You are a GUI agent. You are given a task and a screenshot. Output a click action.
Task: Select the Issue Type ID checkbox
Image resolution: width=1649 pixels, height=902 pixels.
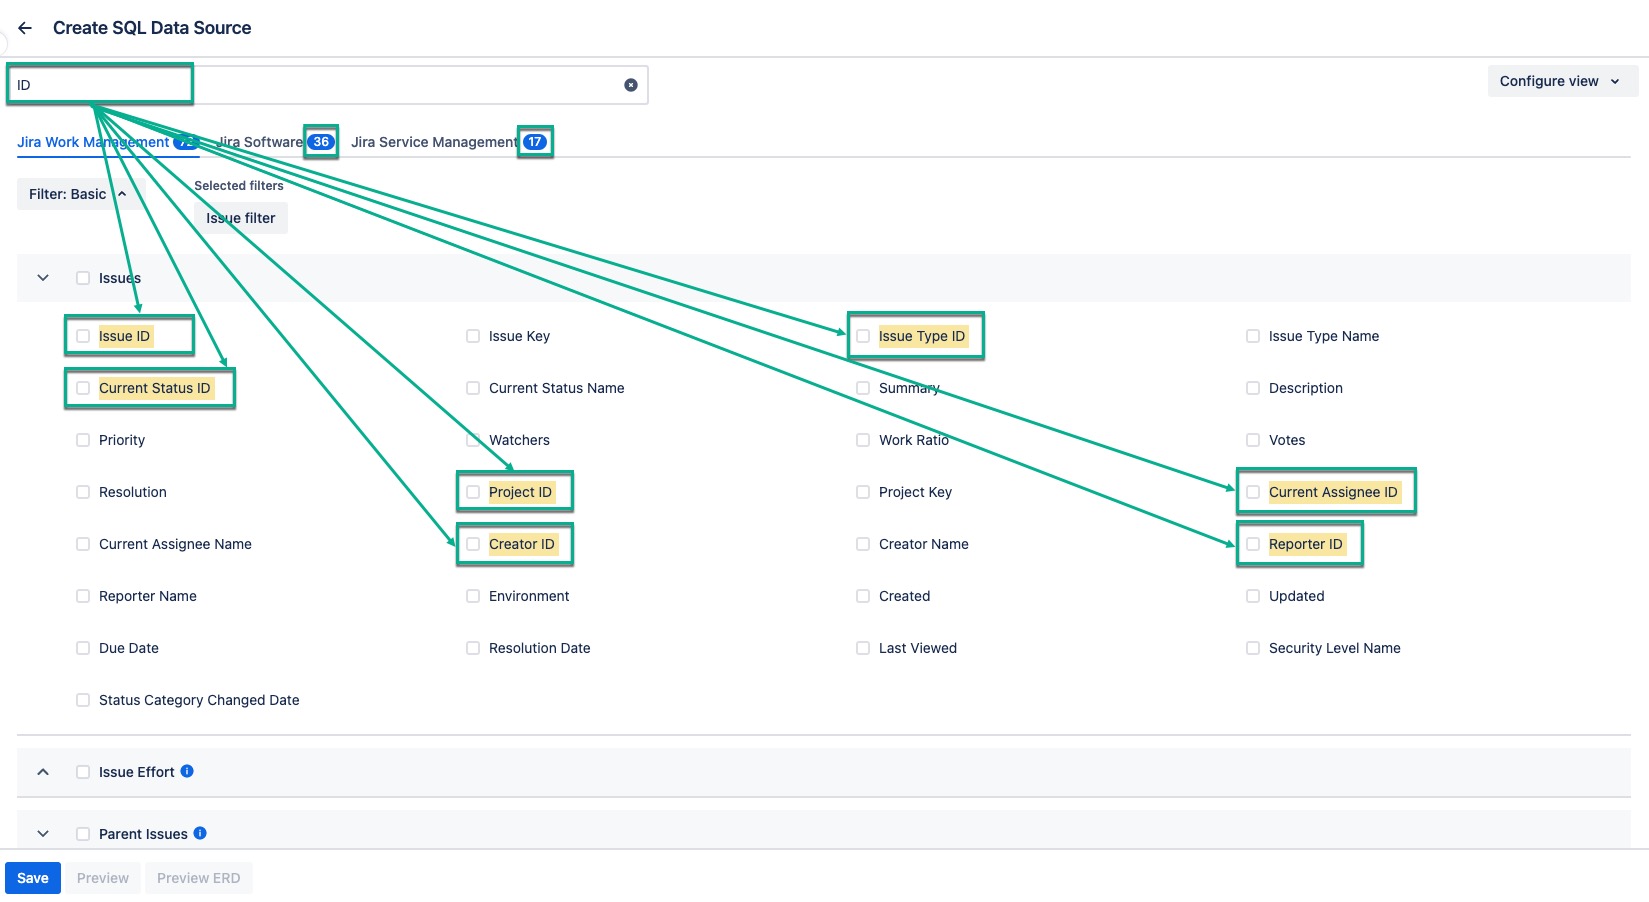pos(863,336)
